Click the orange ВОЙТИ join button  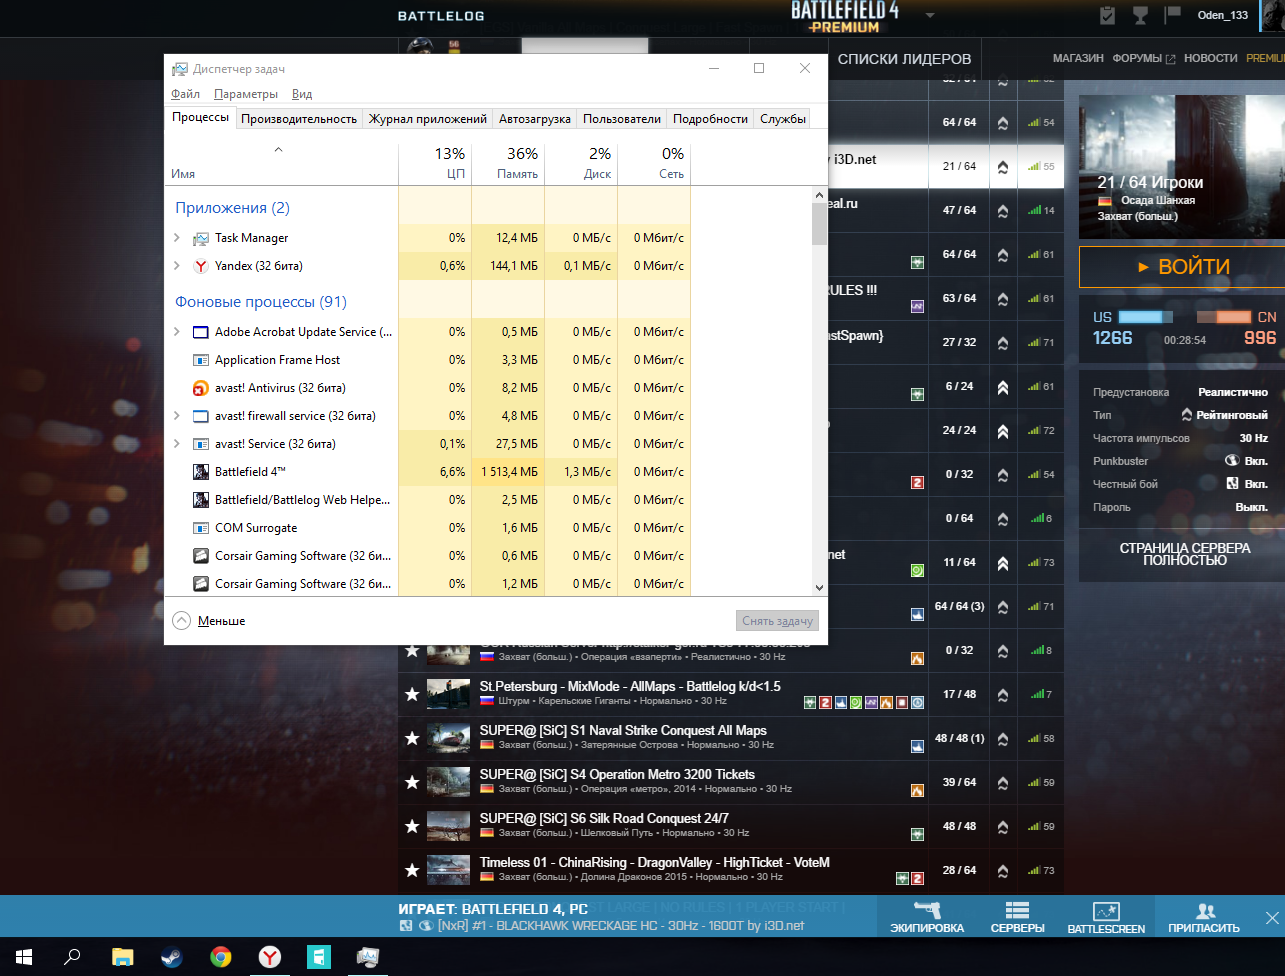pos(1181,267)
